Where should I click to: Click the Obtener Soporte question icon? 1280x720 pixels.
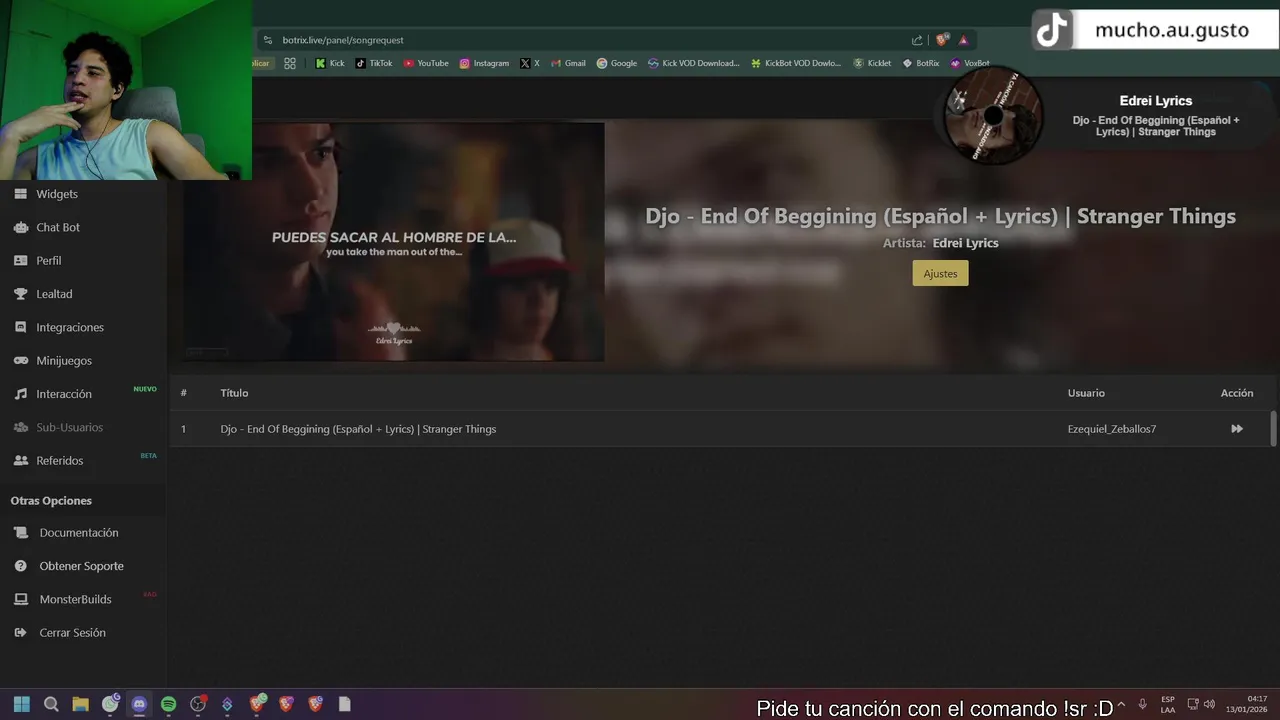point(20,566)
